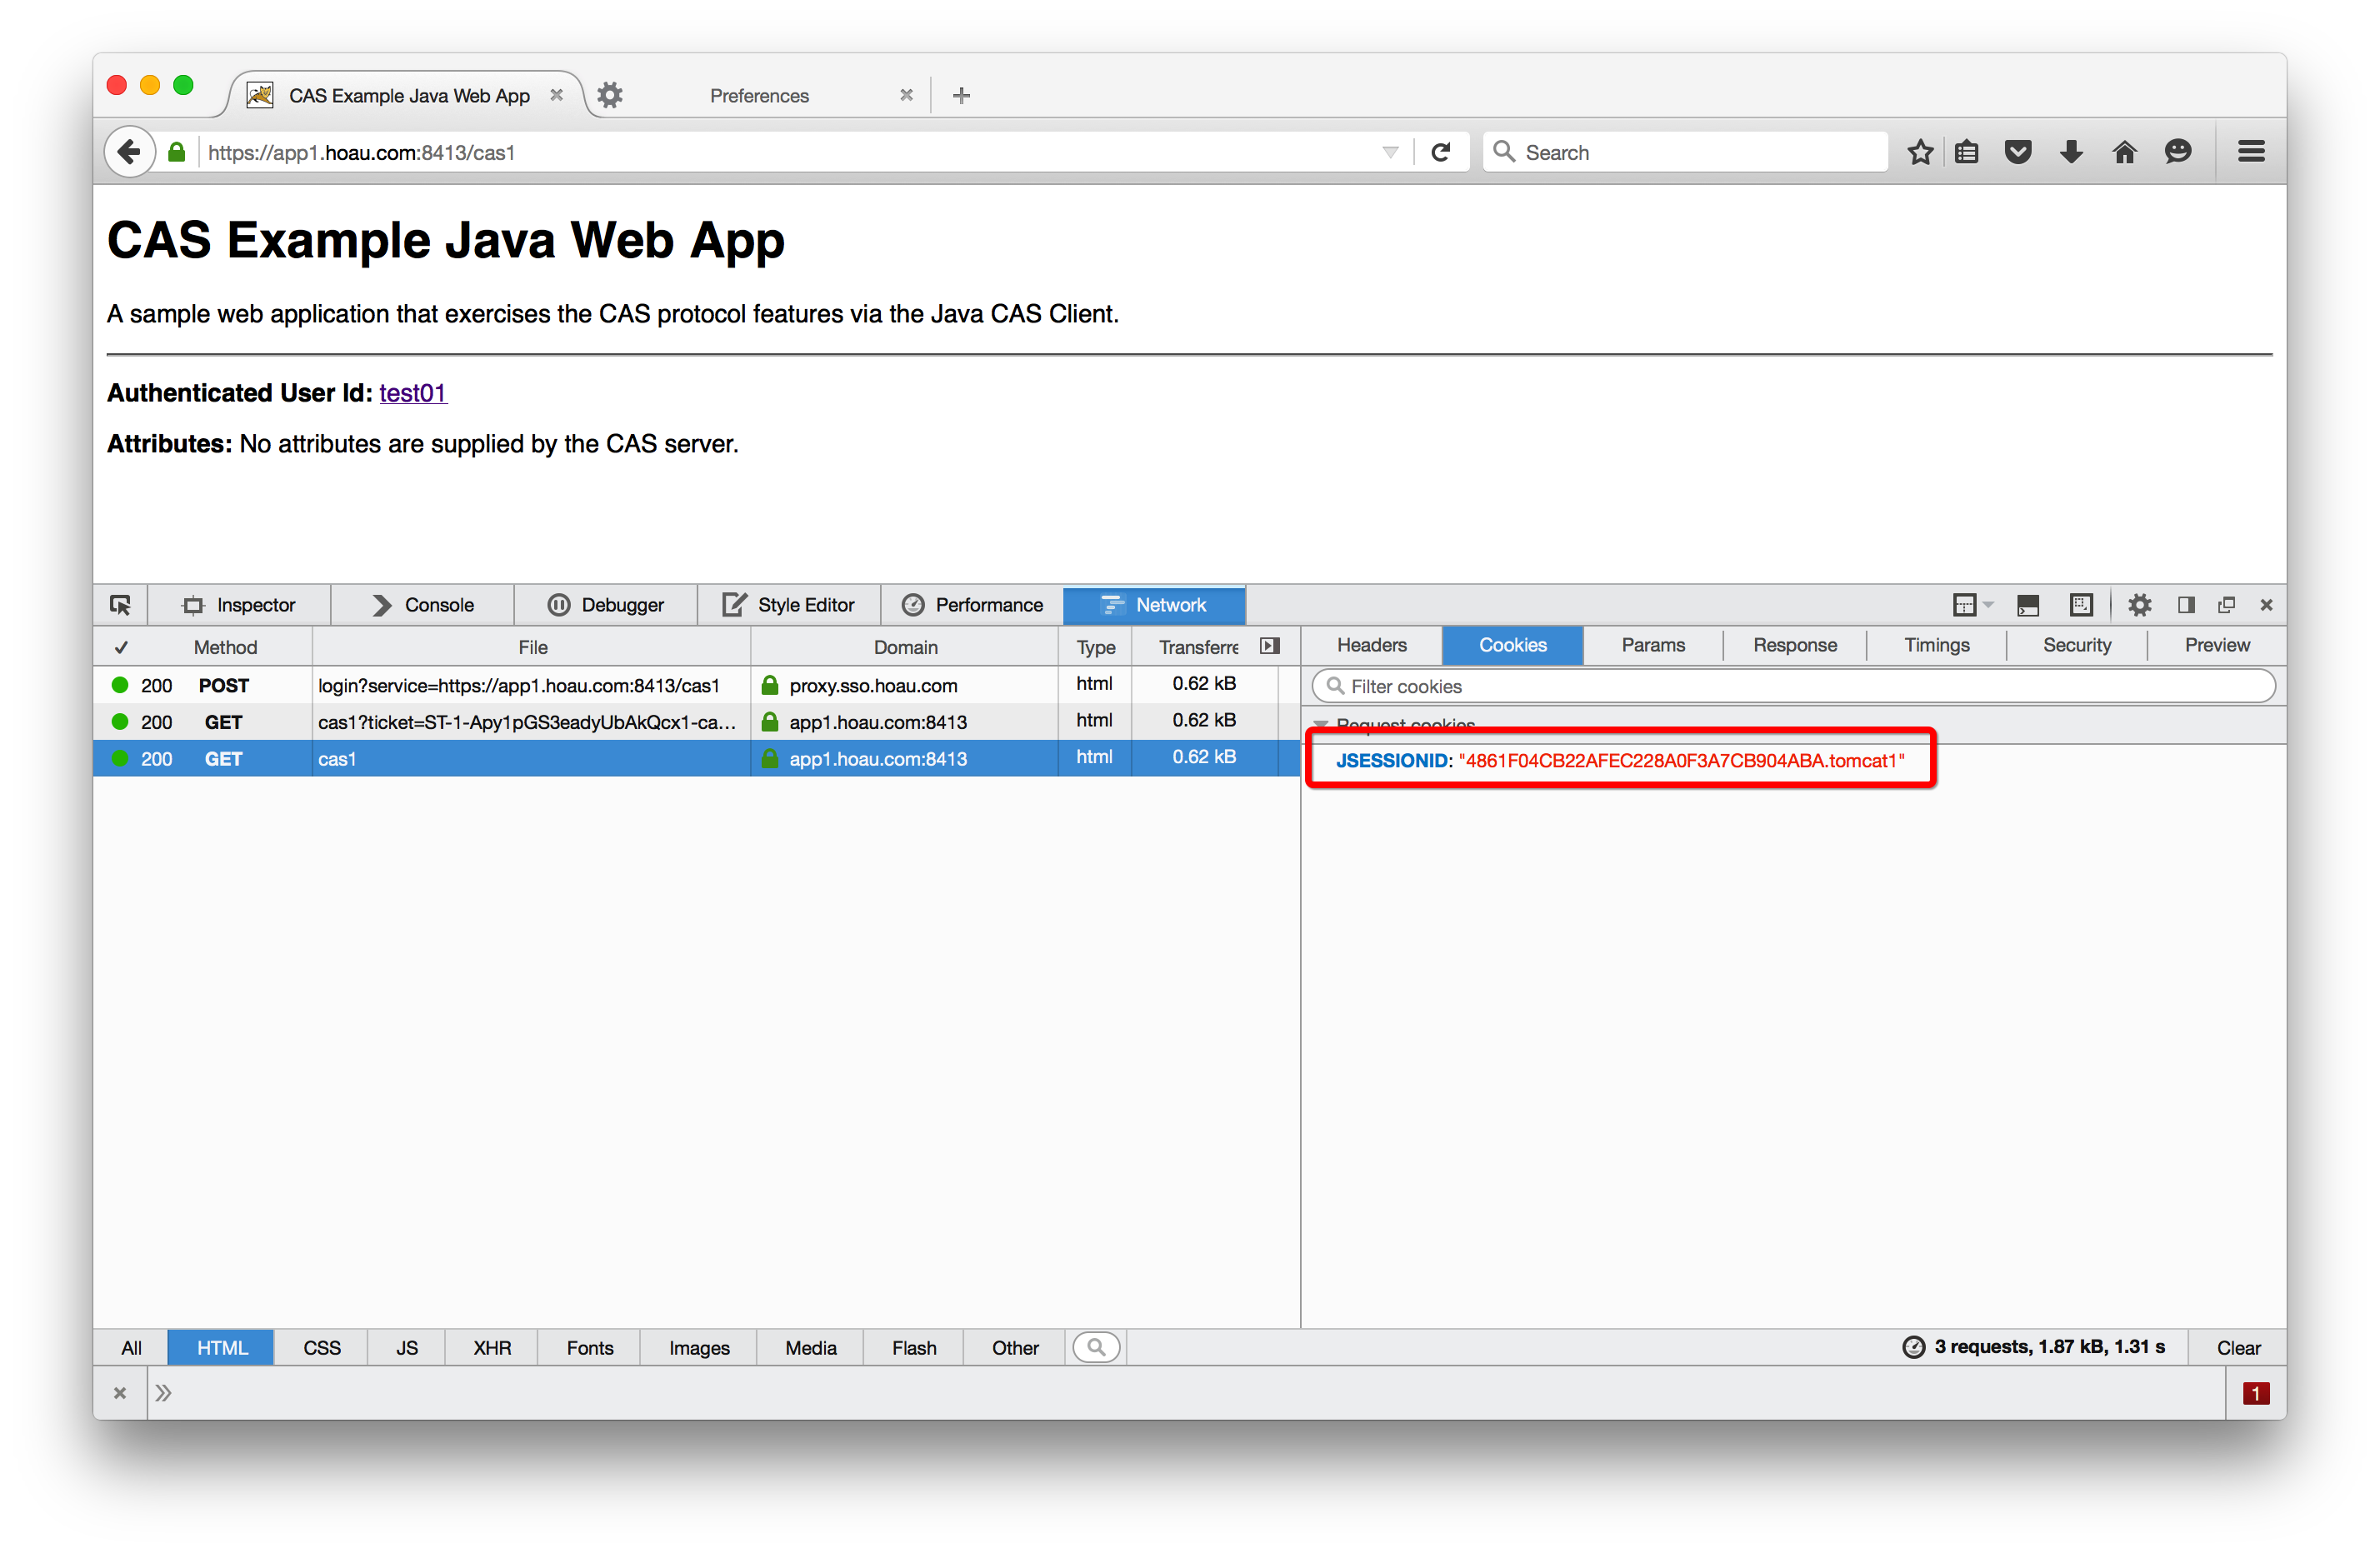The width and height of the screenshot is (2380, 1553).
Task: Toggle the Media request filter
Action: pos(811,1347)
